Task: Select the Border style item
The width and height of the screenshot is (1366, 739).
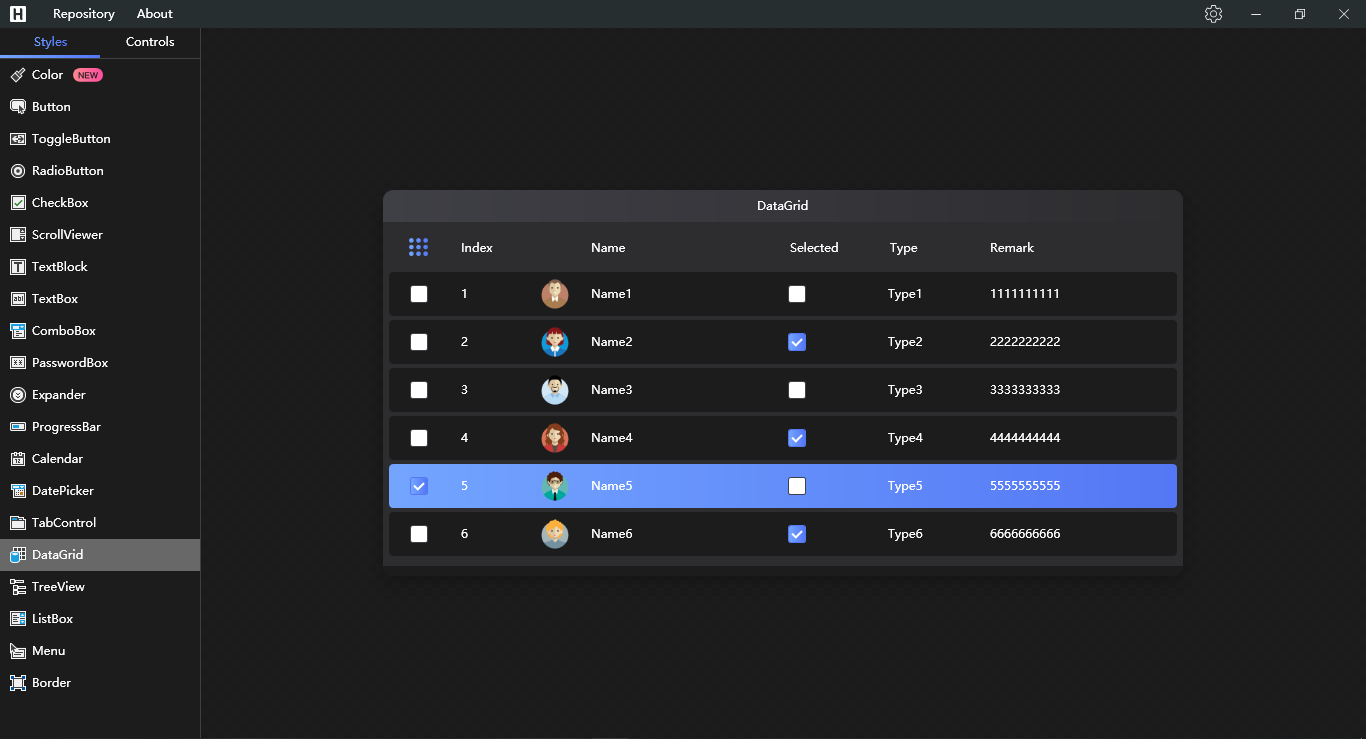Action: click(x=51, y=682)
